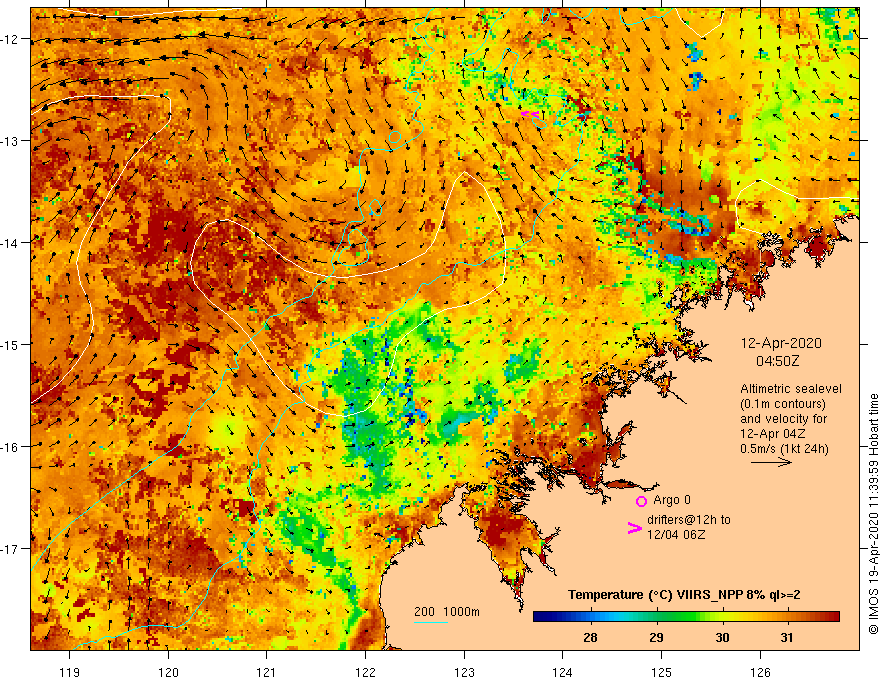Click the -15 latitude axis label
The height and width of the screenshot is (680, 880).
click(10, 344)
